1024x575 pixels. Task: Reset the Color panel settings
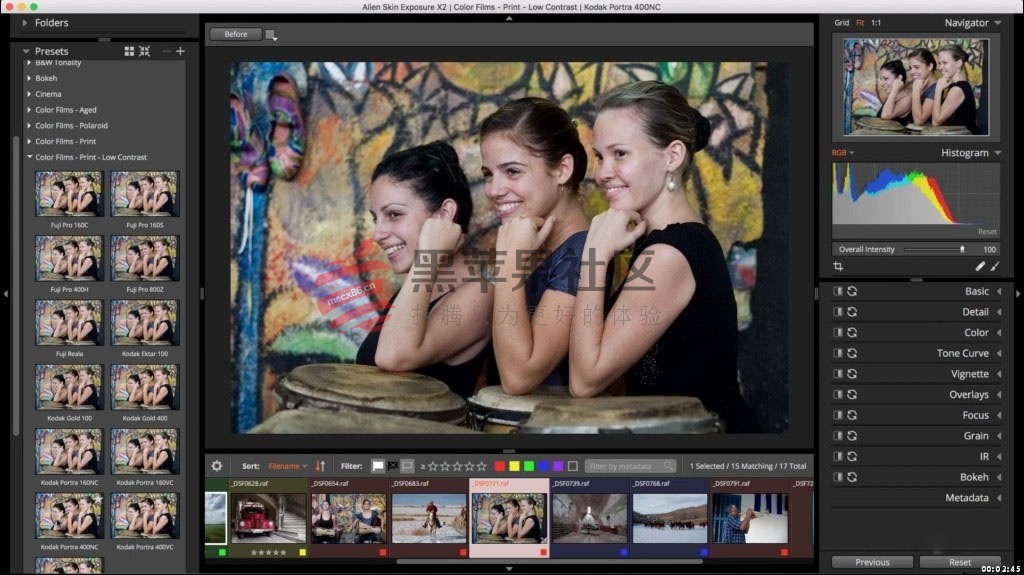click(852, 333)
